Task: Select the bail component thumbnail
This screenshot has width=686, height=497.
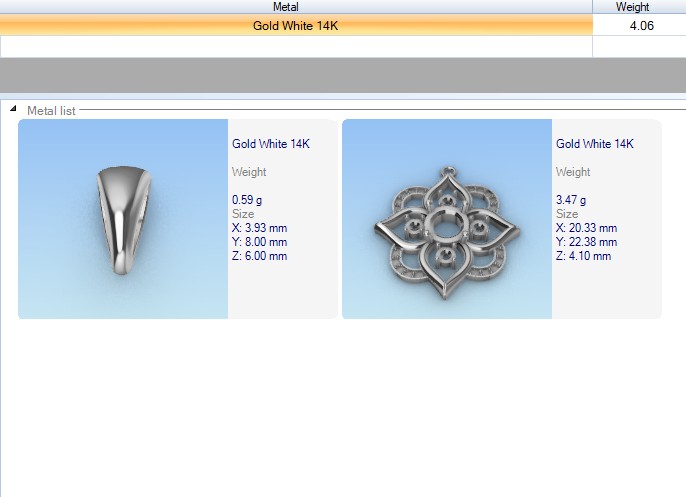Action: click(123, 219)
